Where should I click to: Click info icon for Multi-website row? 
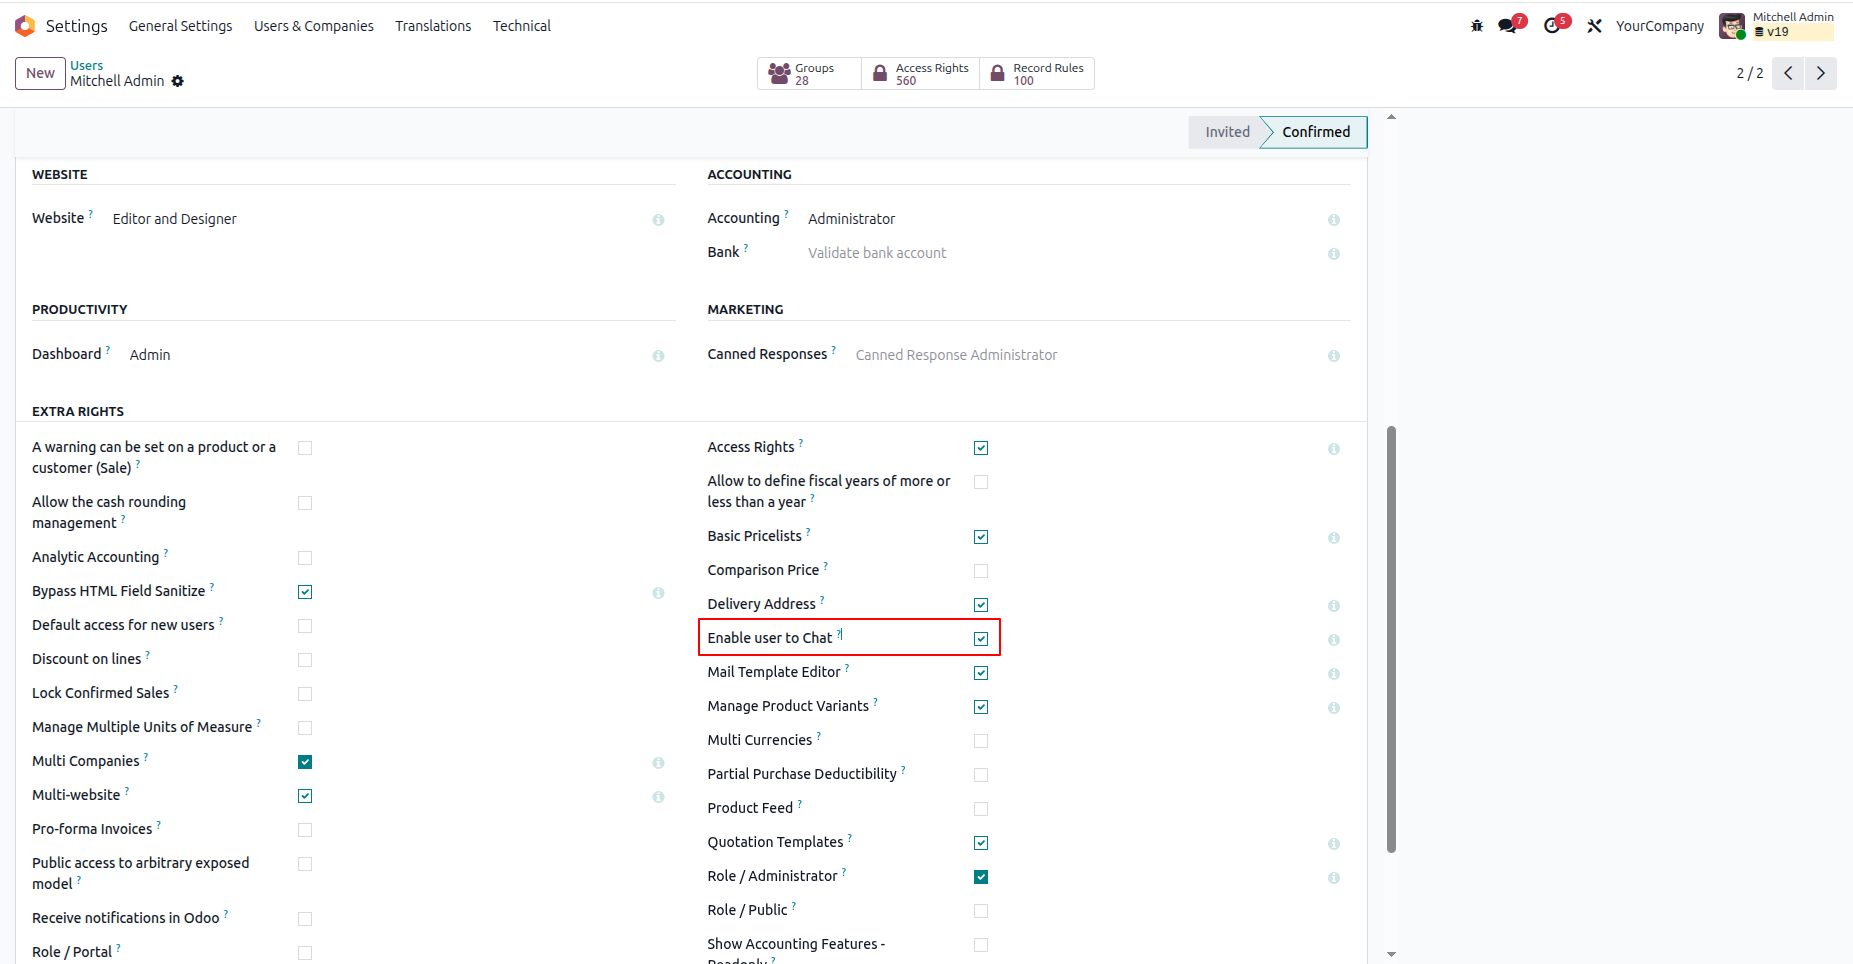(x=658, y=797)
